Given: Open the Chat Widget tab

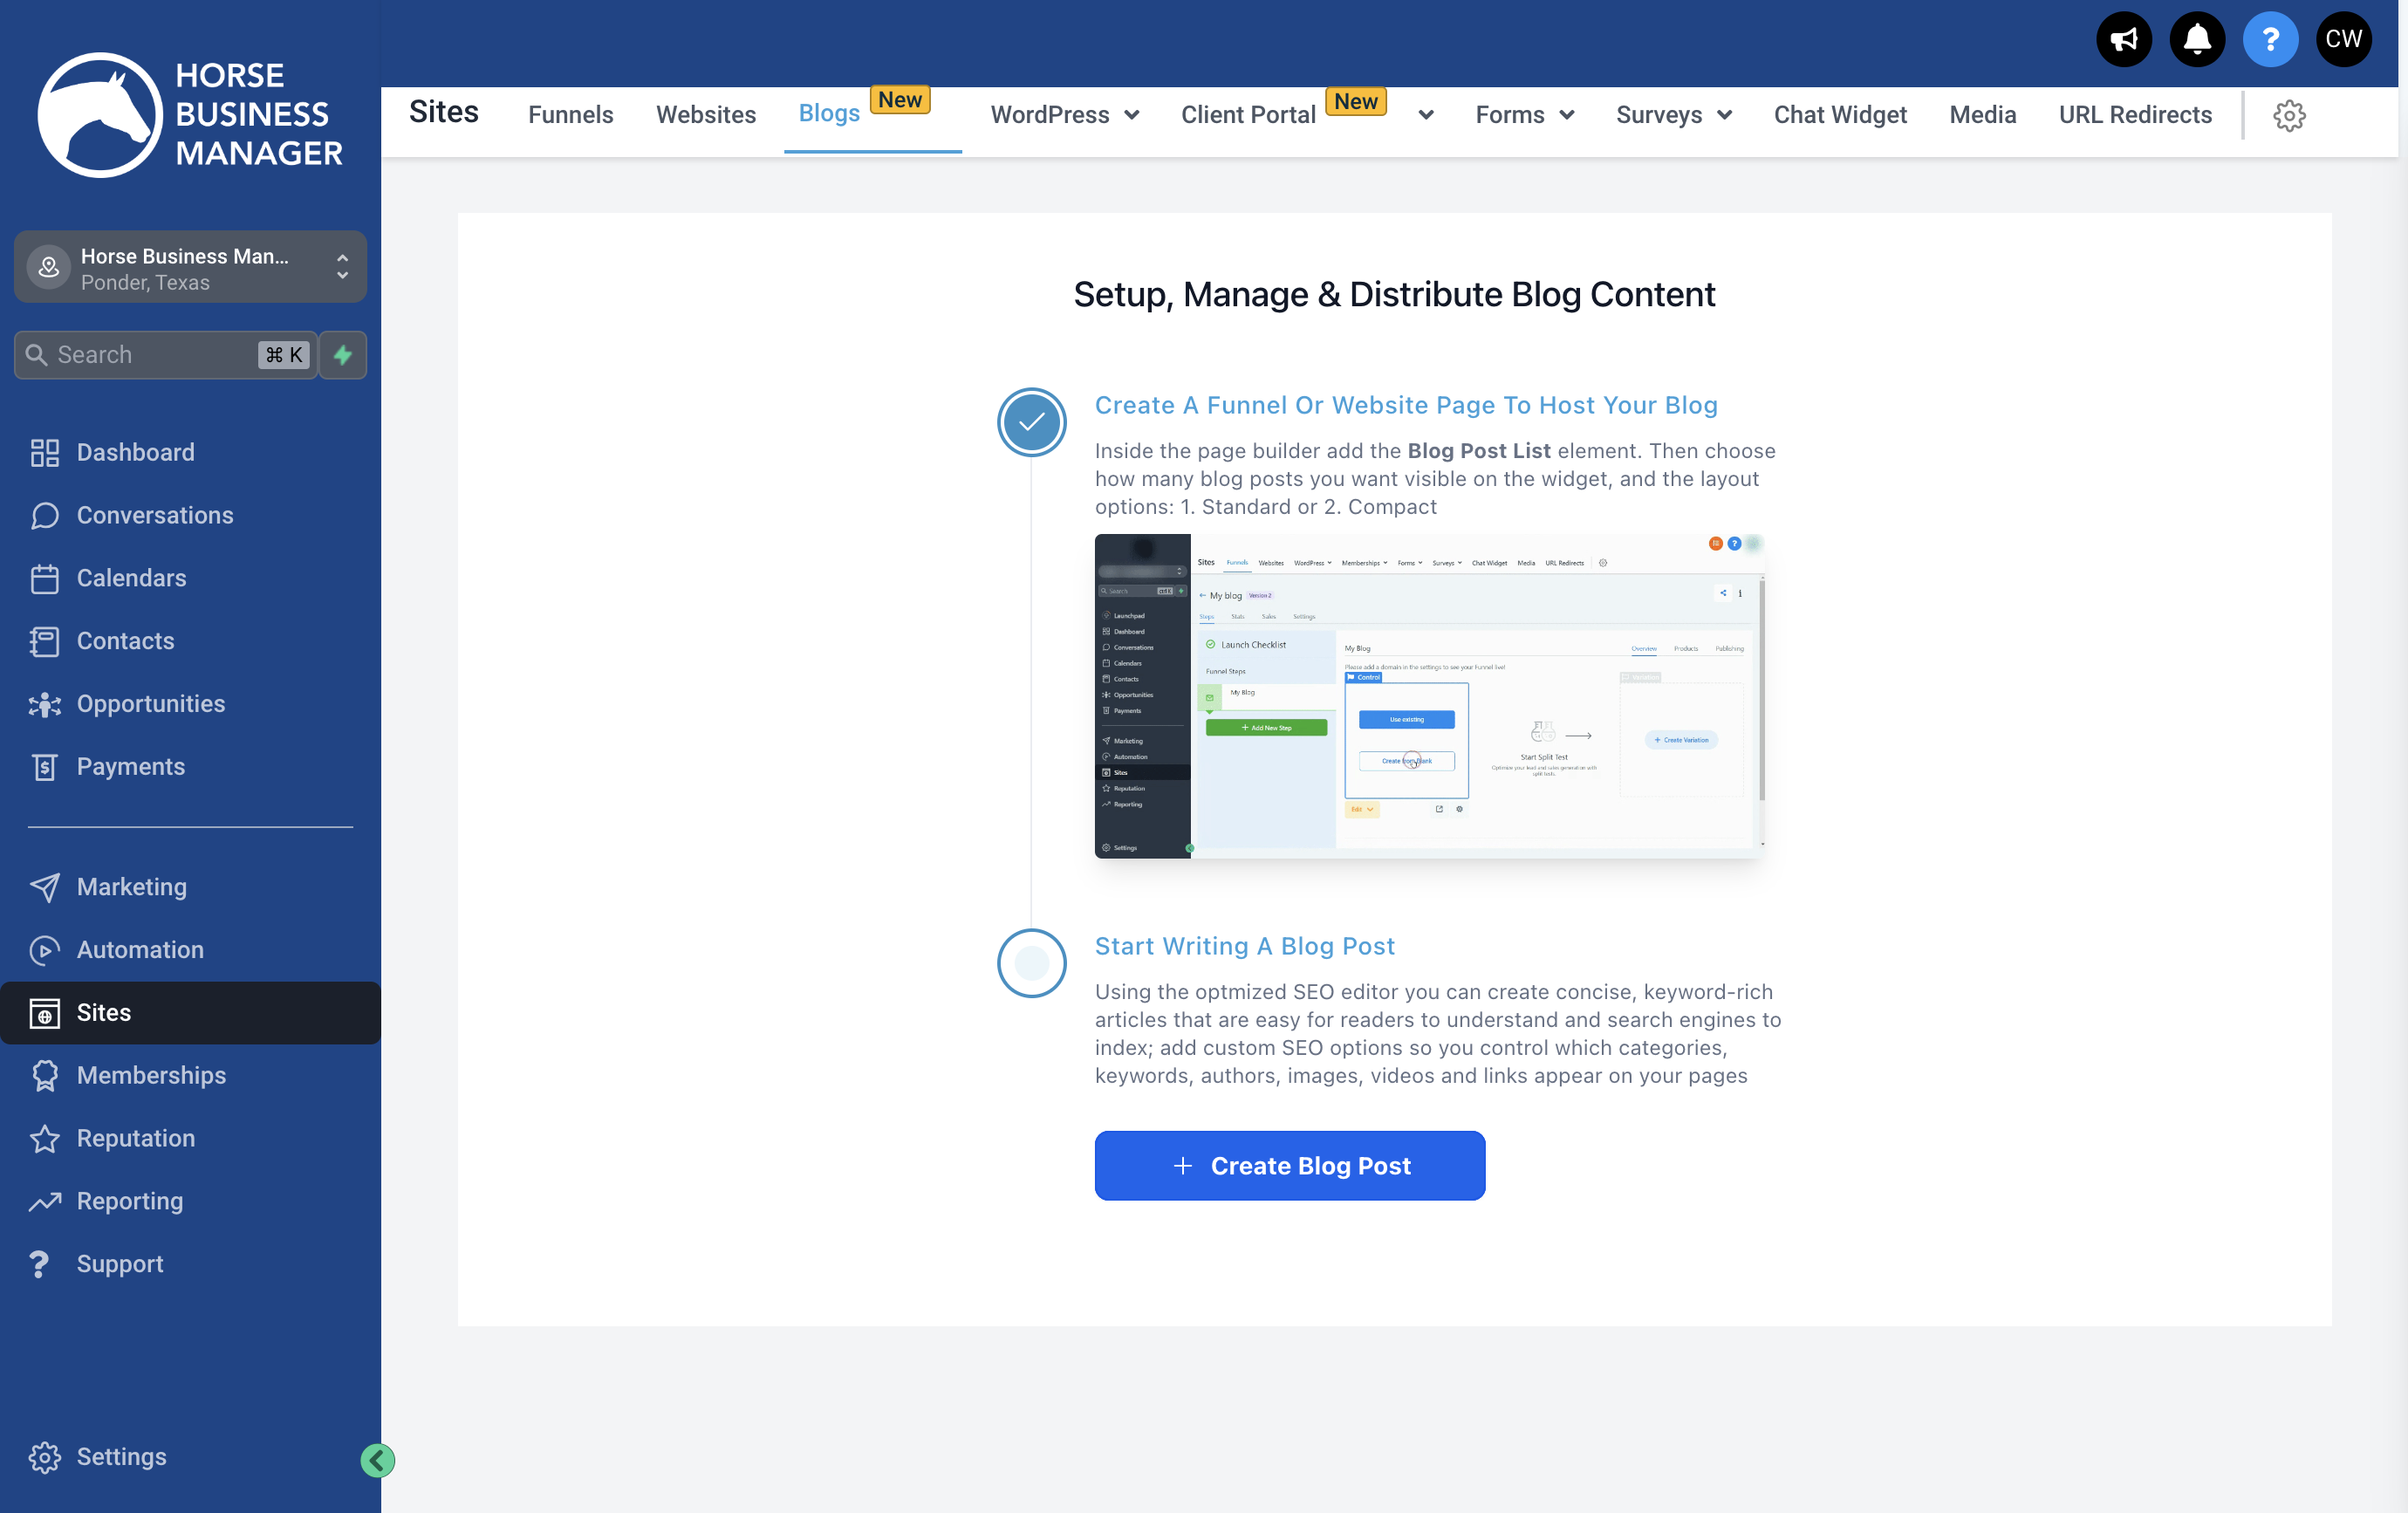Looking at the screenshot, I should (1840, 115).
